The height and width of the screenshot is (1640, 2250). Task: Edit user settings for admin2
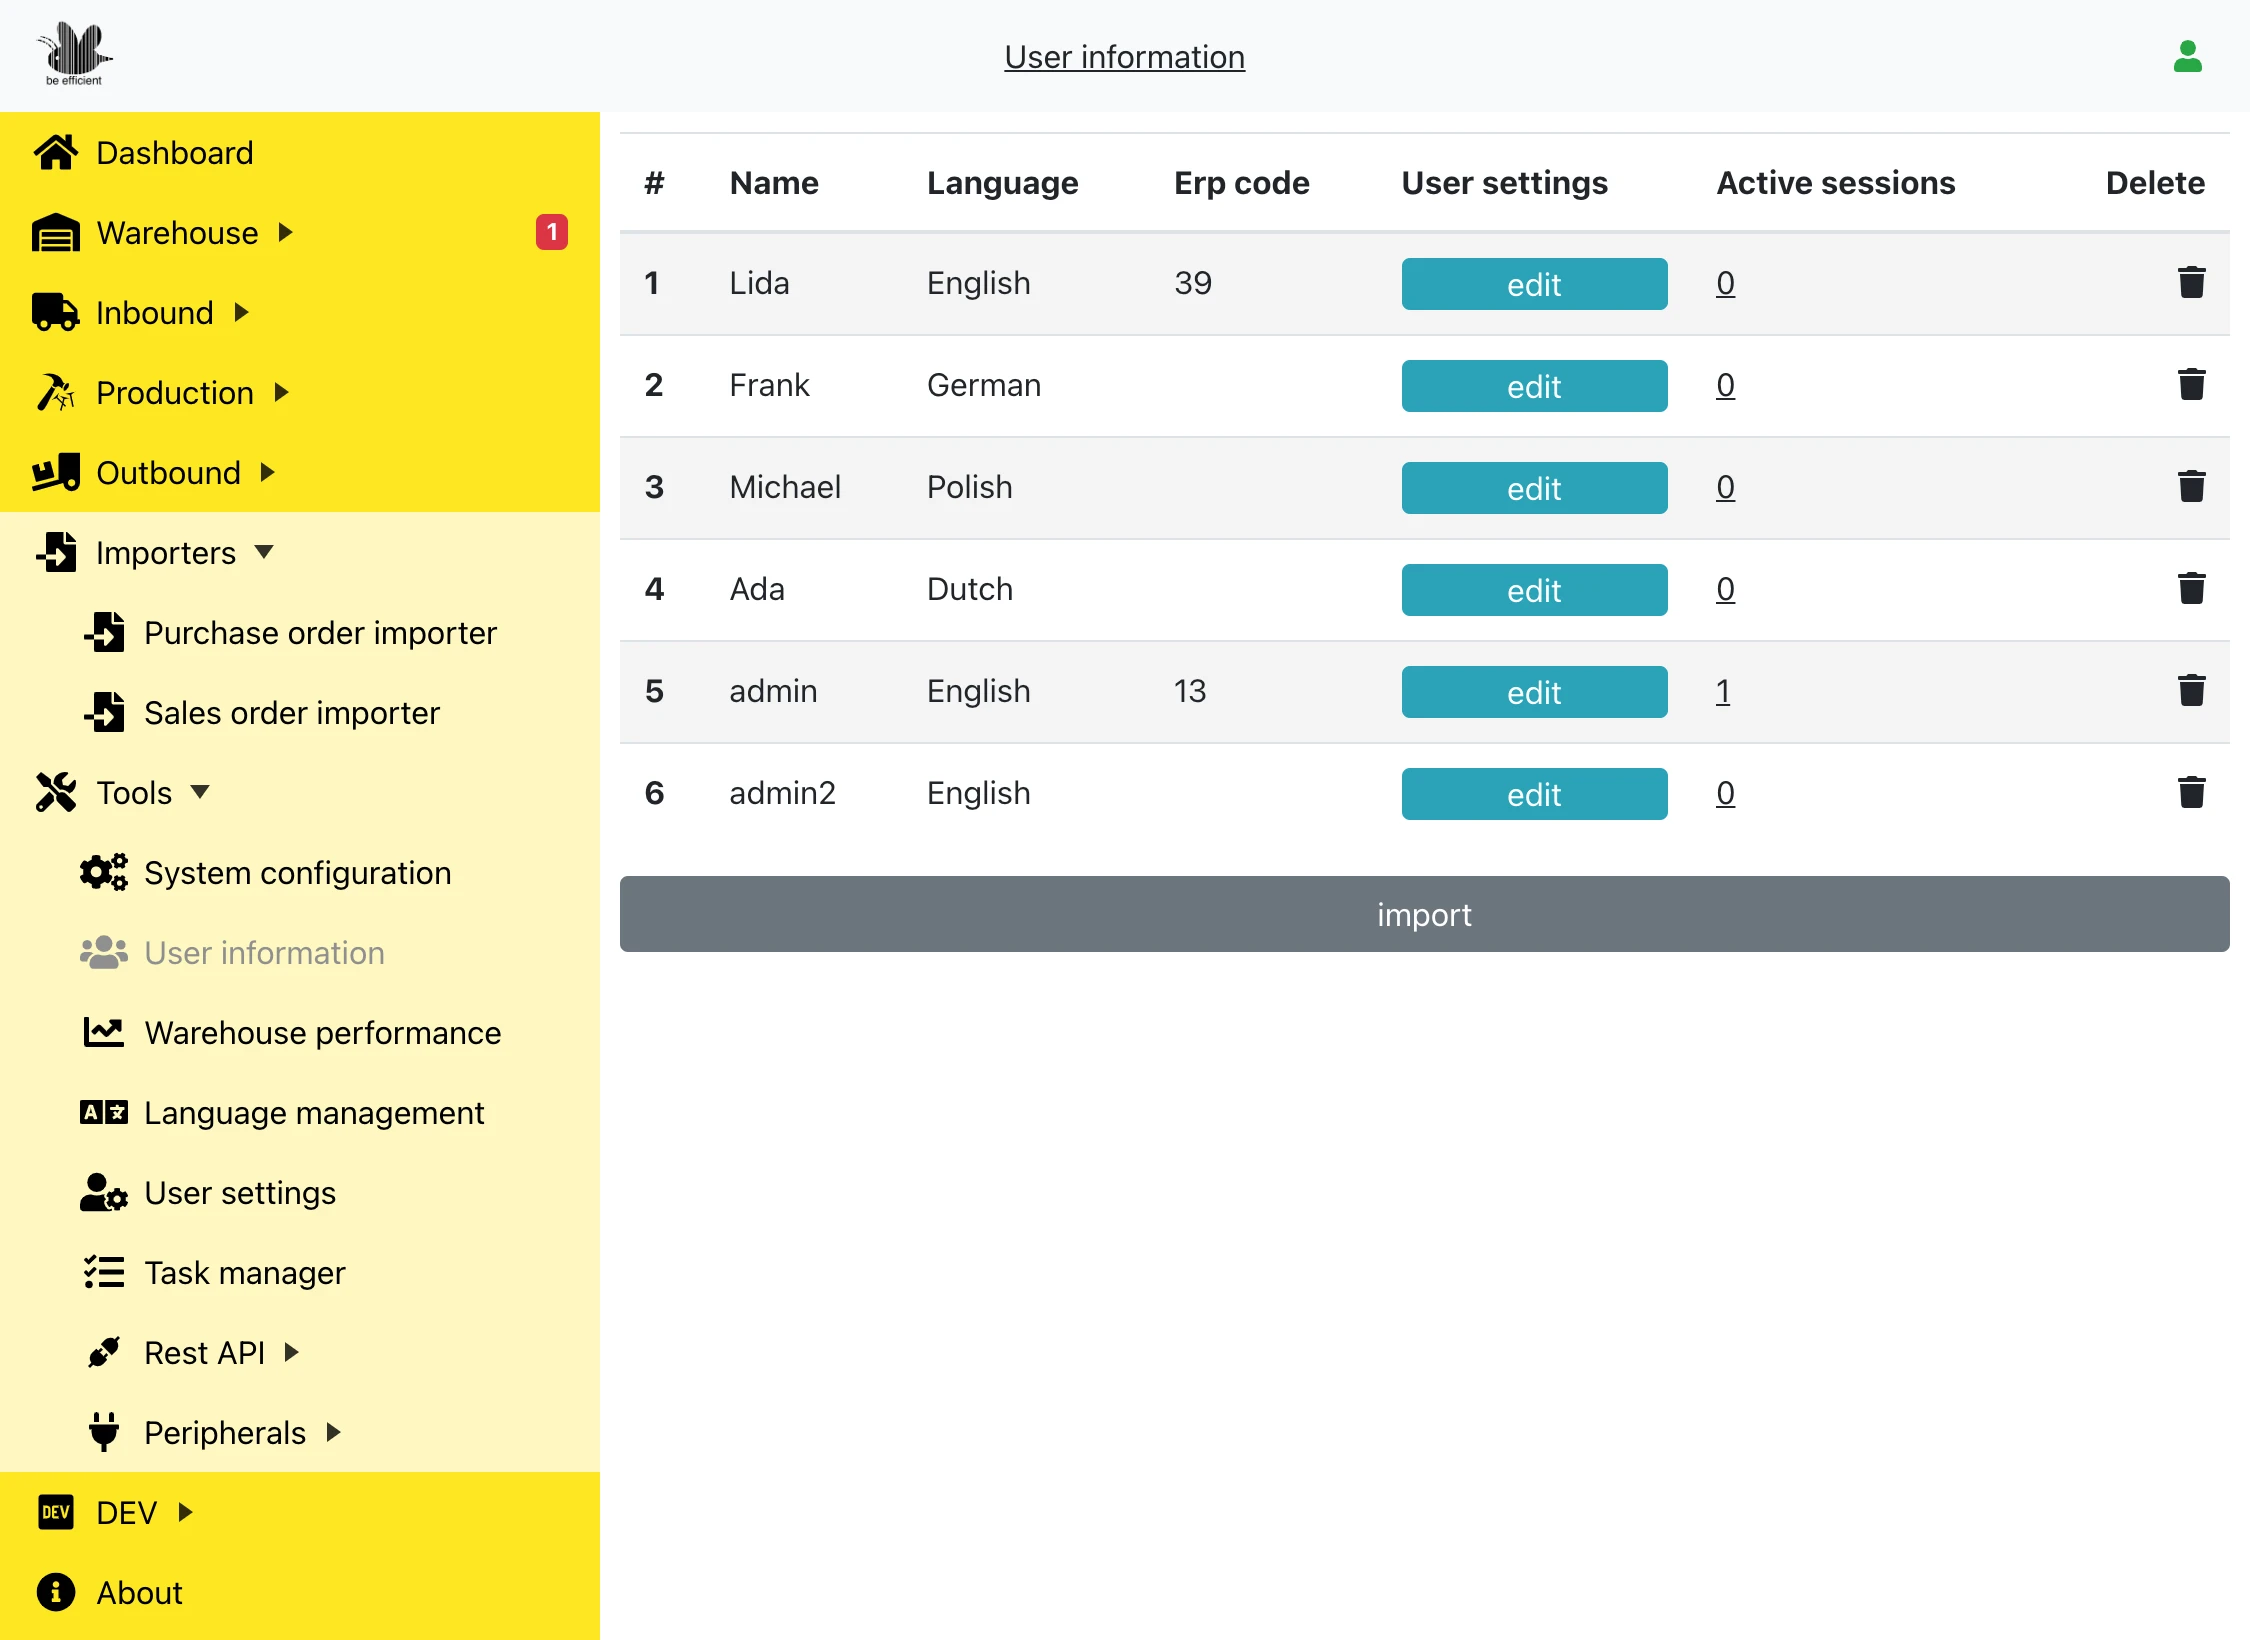tap(1534, 794)
